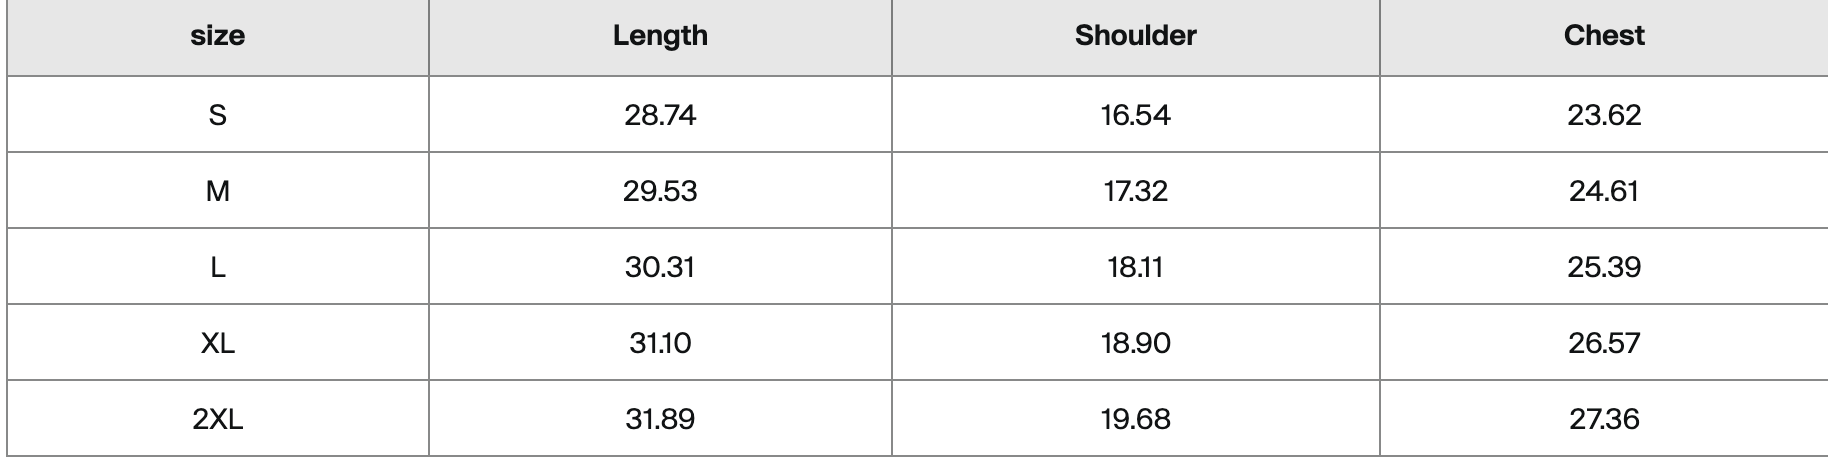Image resolution: width=1828 pixels, height=458 pixels.
Task: Click the Chest column header
Action: 1604,36
